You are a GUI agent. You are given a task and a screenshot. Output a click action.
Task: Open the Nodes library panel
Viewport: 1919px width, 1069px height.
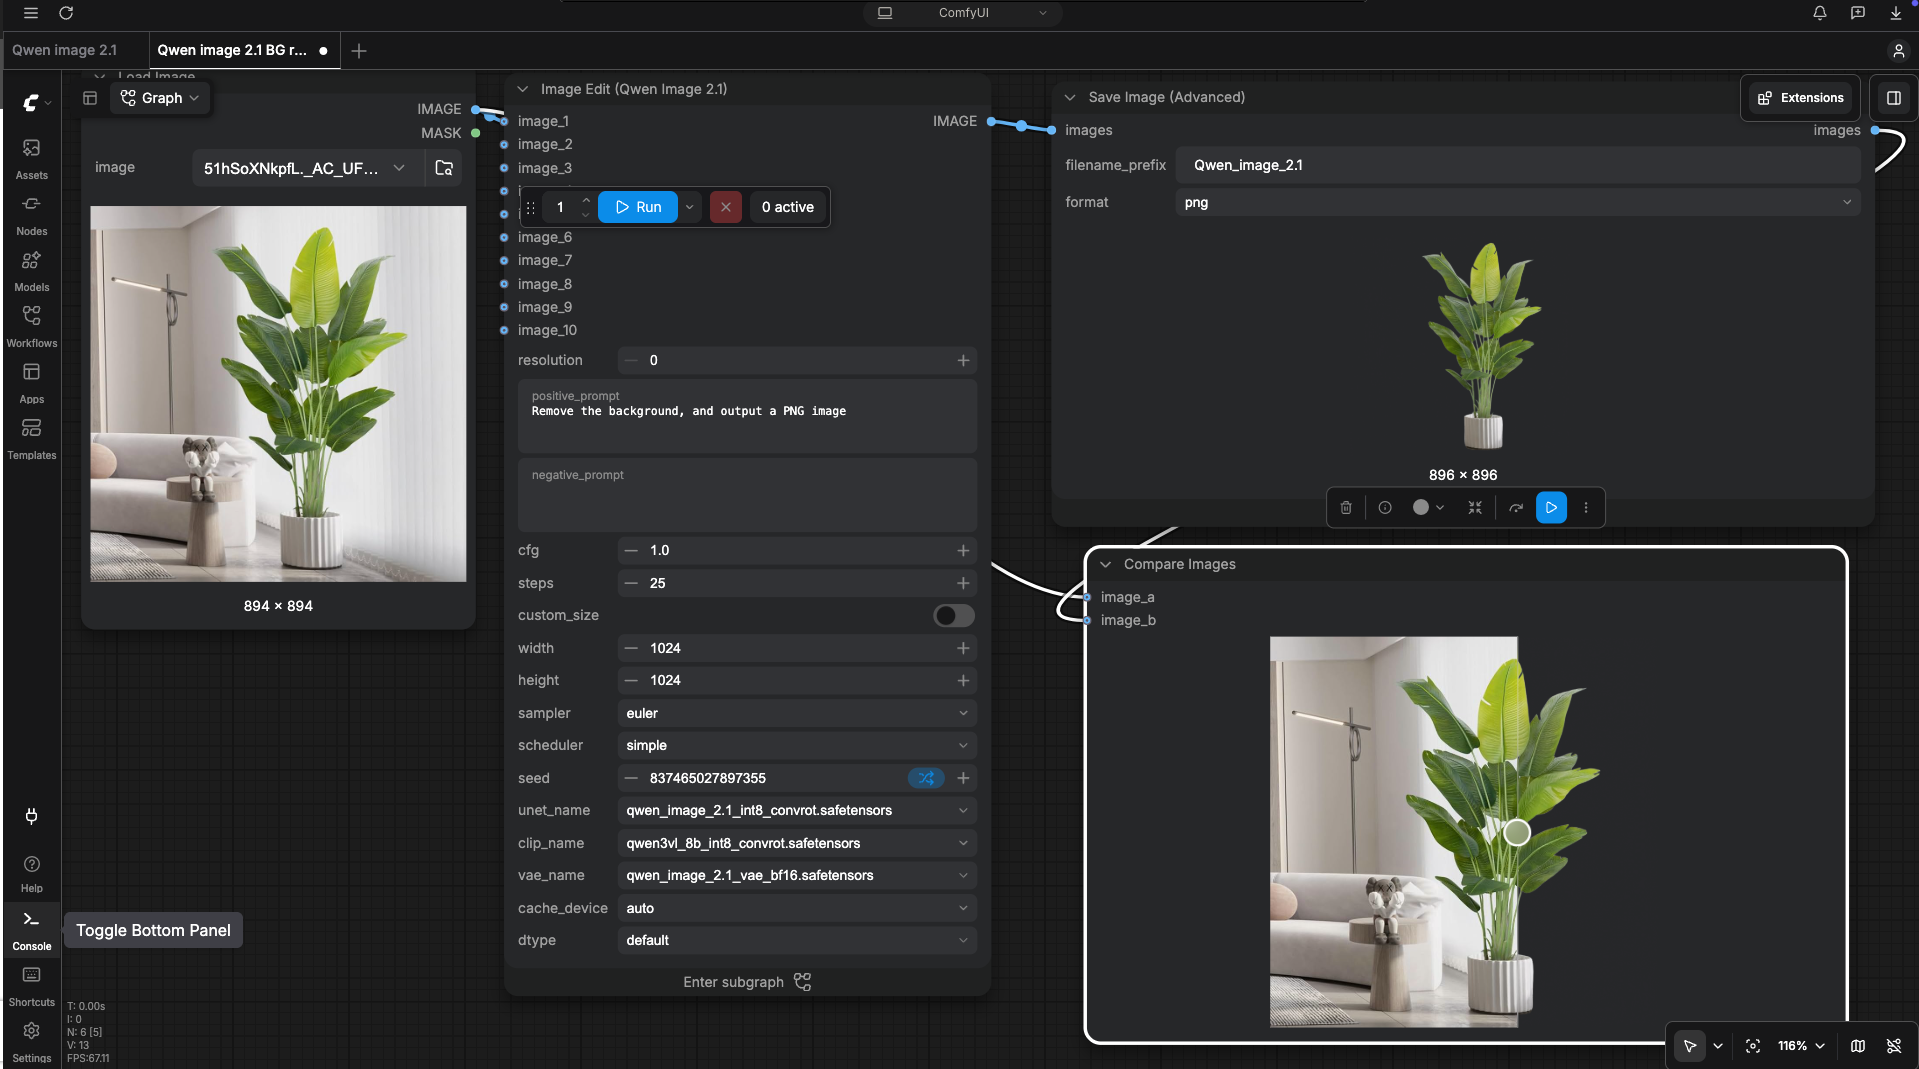[31, 214]
